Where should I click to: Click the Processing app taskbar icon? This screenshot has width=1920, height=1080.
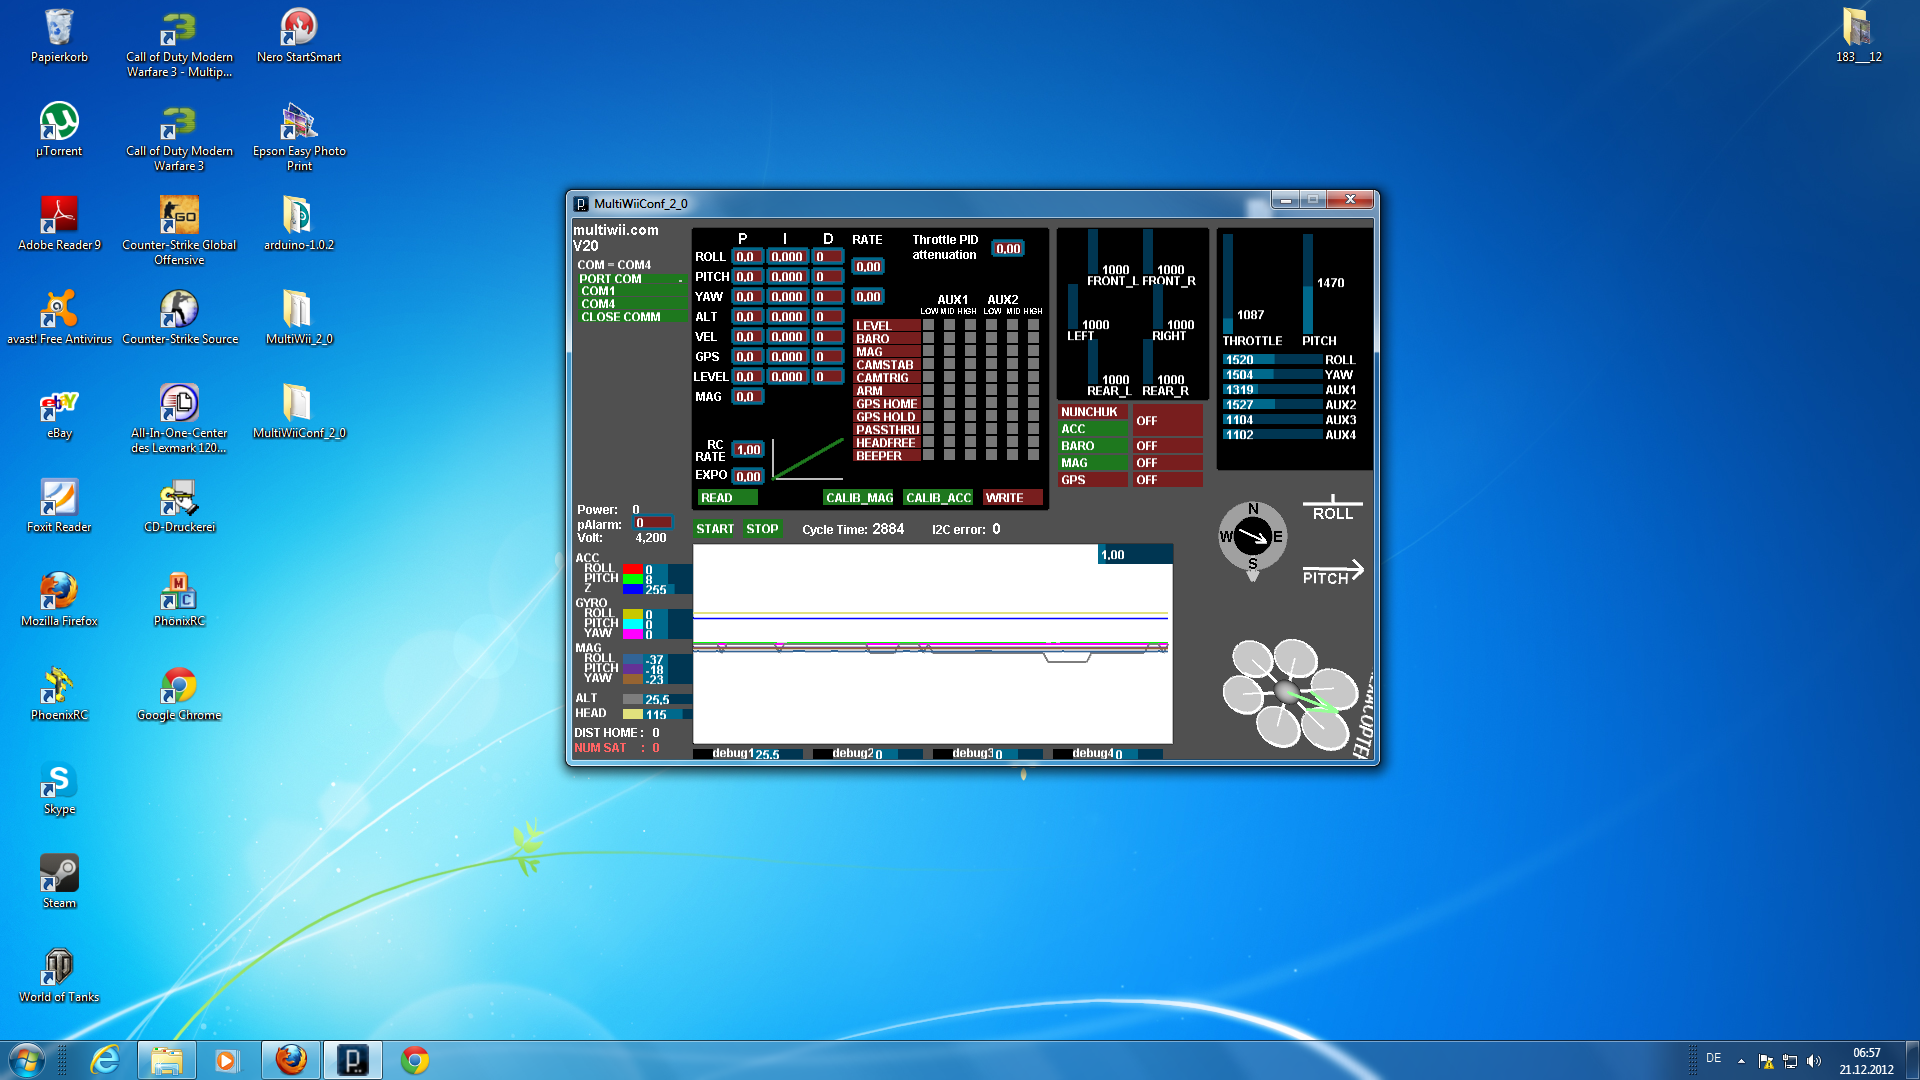point(352,1060)
